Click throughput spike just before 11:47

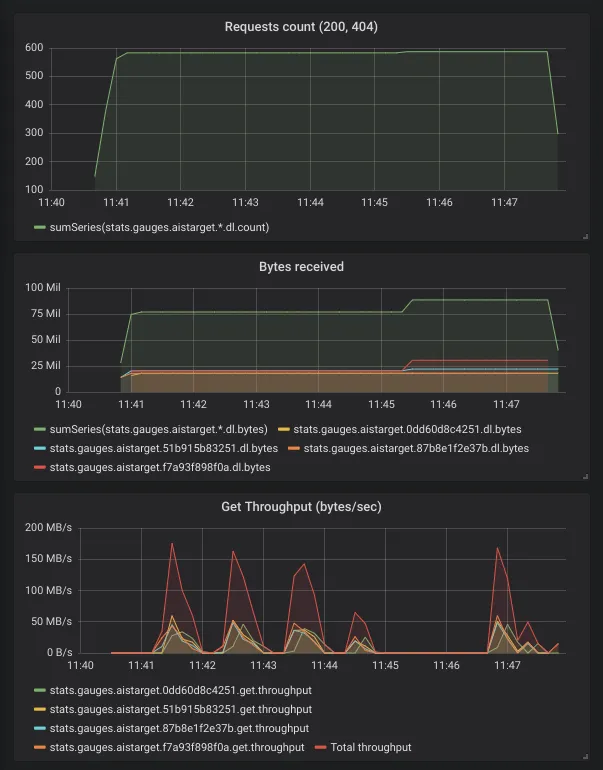(497, 548)
